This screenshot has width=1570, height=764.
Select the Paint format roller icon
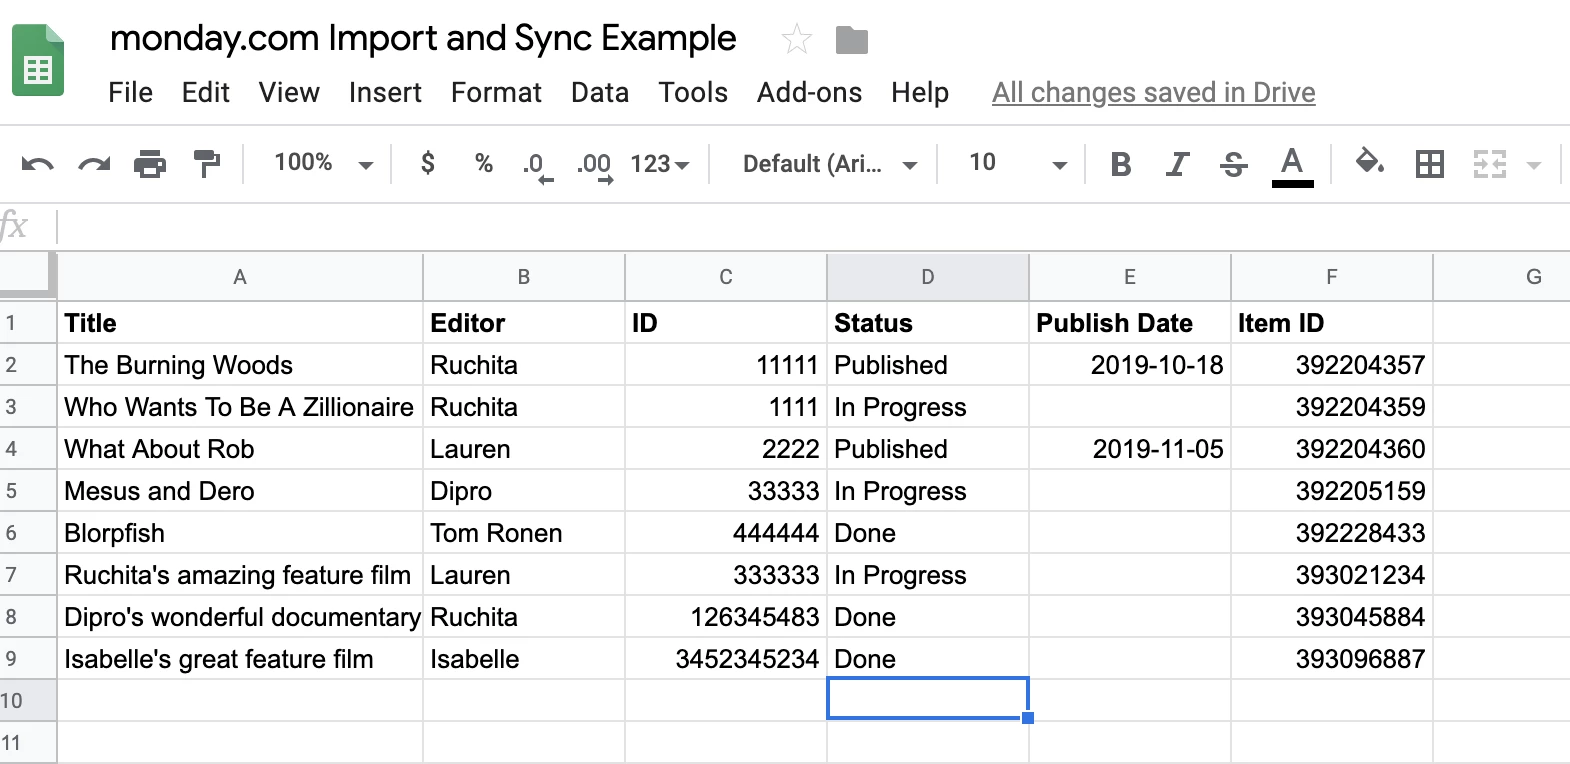[x=206, y=163]
